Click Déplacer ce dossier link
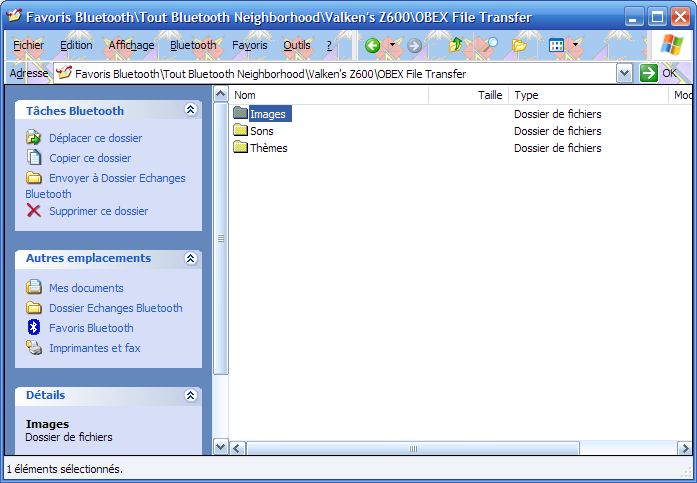 pyautogui.click(x=96, y=138)
